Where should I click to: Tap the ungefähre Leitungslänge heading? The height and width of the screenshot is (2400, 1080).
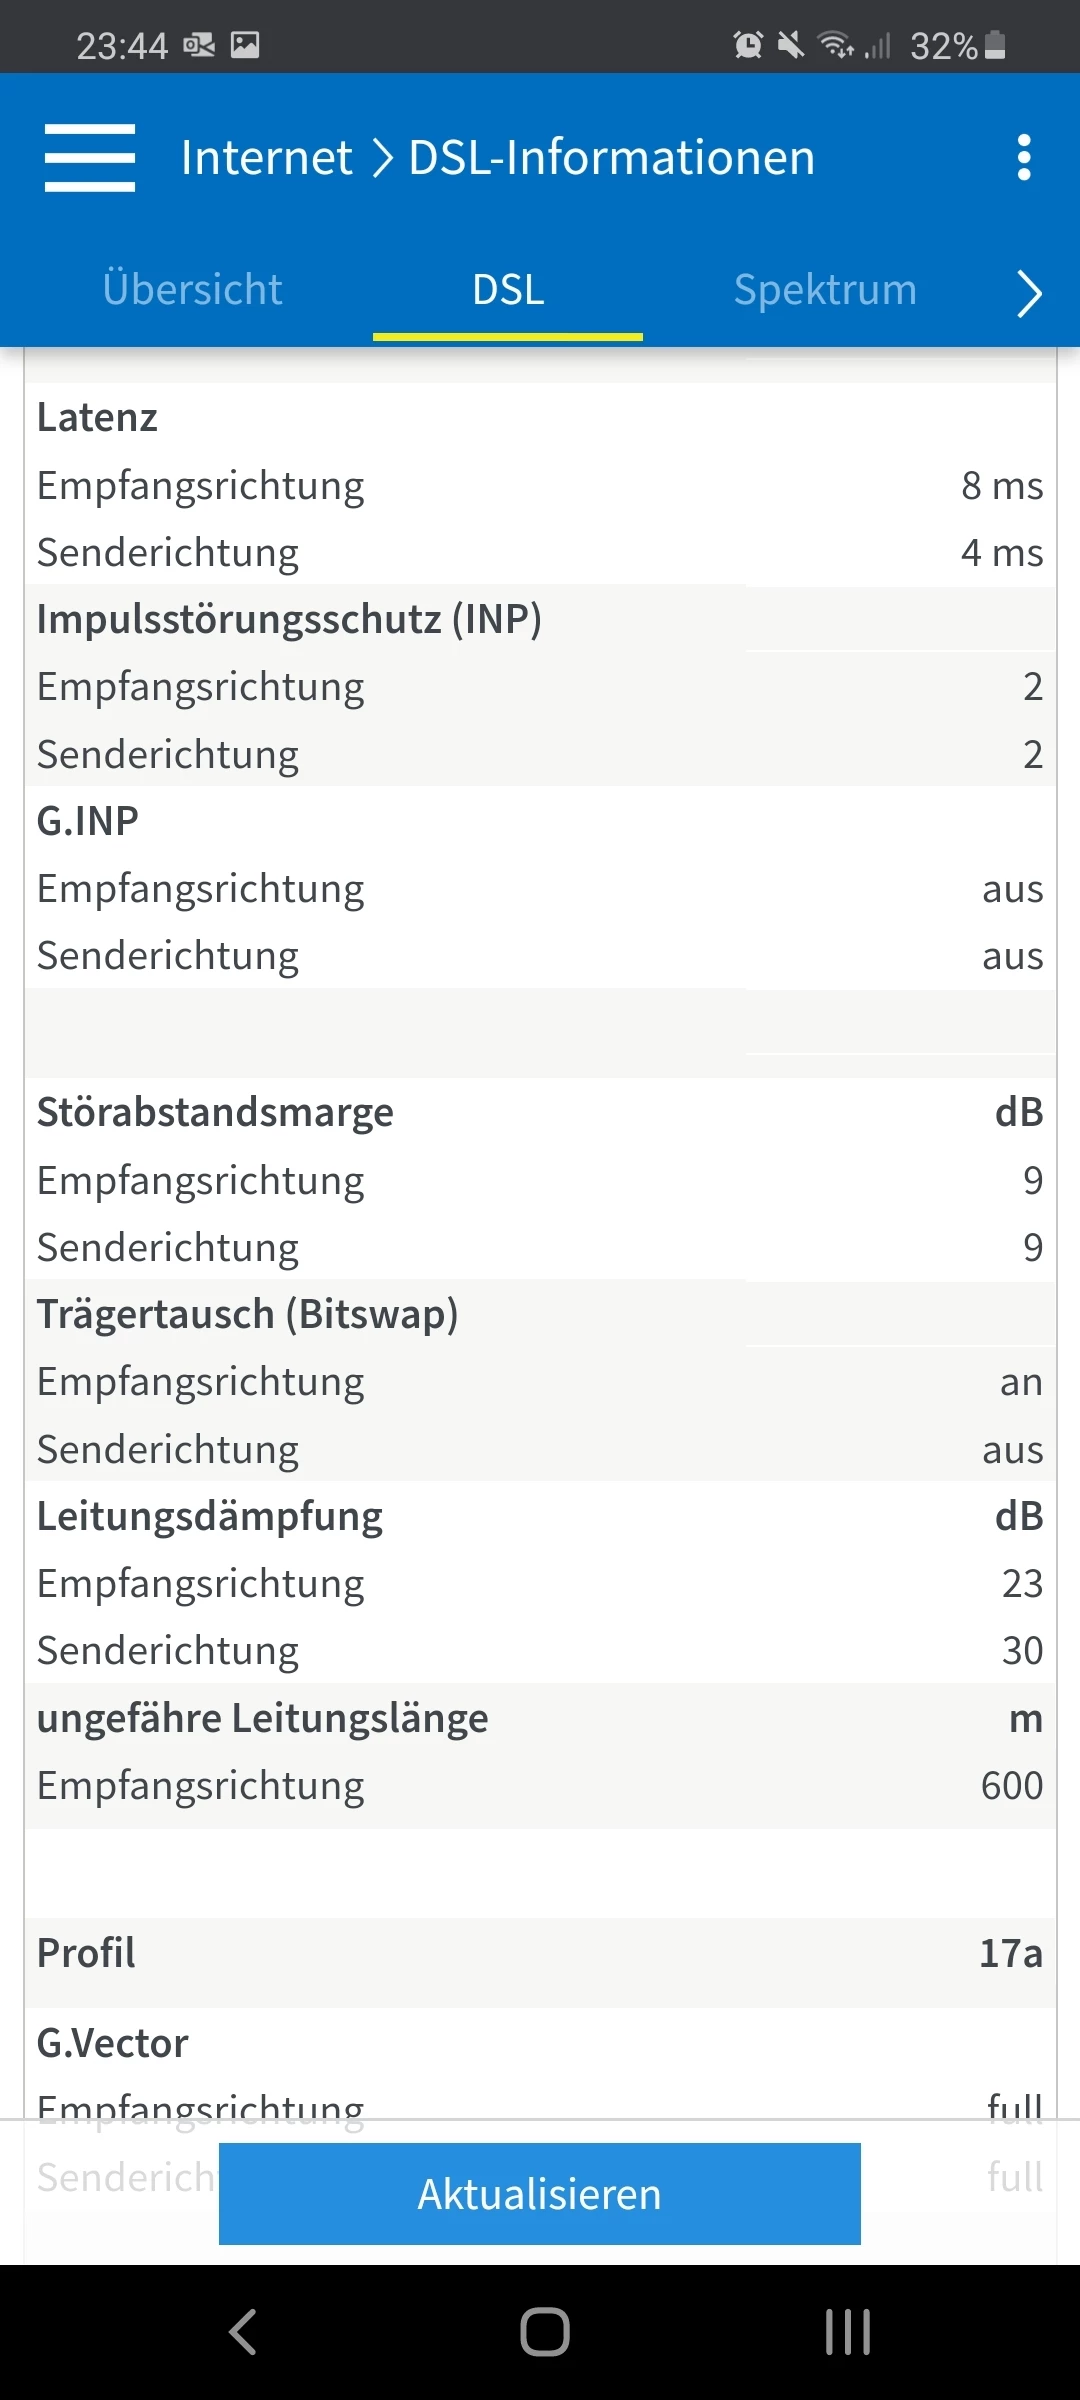pos(262,1718)
